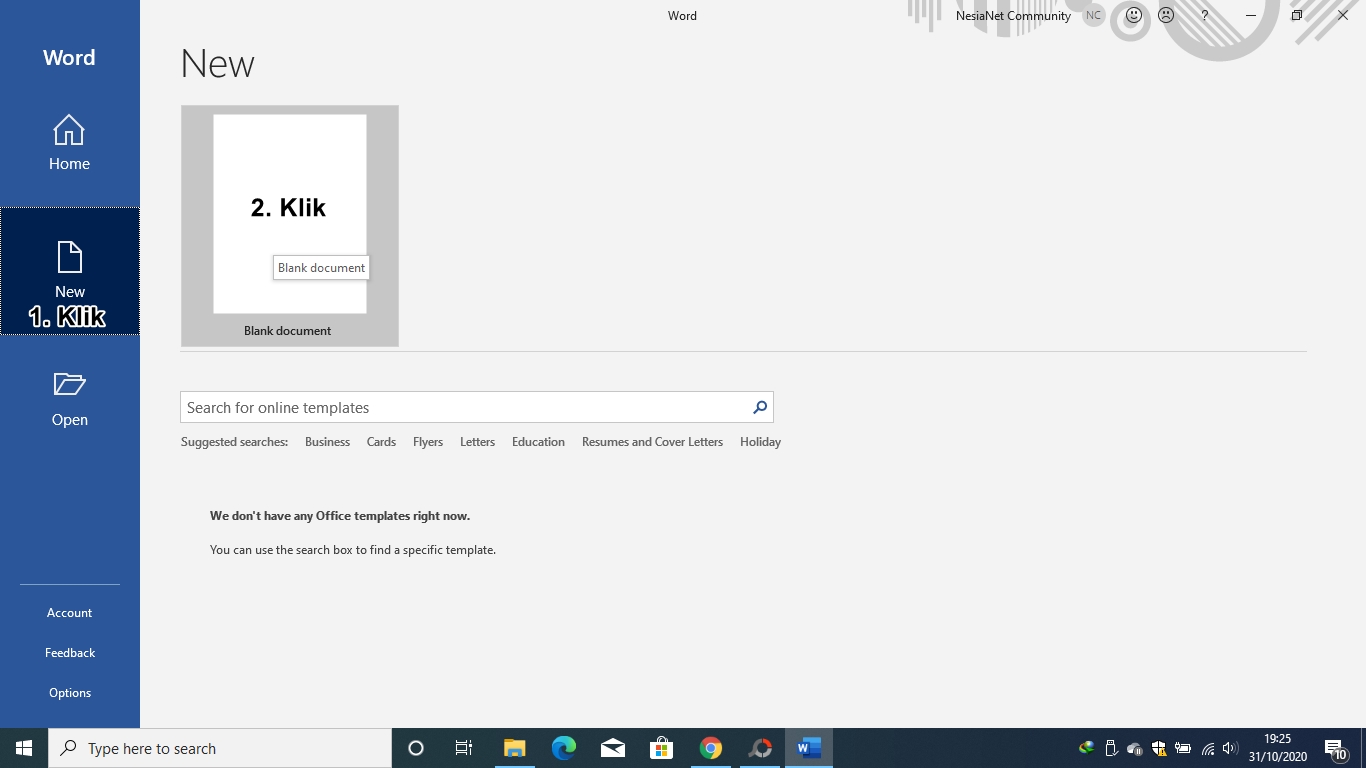The width and height of the screenshot is (1366, 768).
Task: Launch Google Chrome from the taskbar
Action: [711, 748]
